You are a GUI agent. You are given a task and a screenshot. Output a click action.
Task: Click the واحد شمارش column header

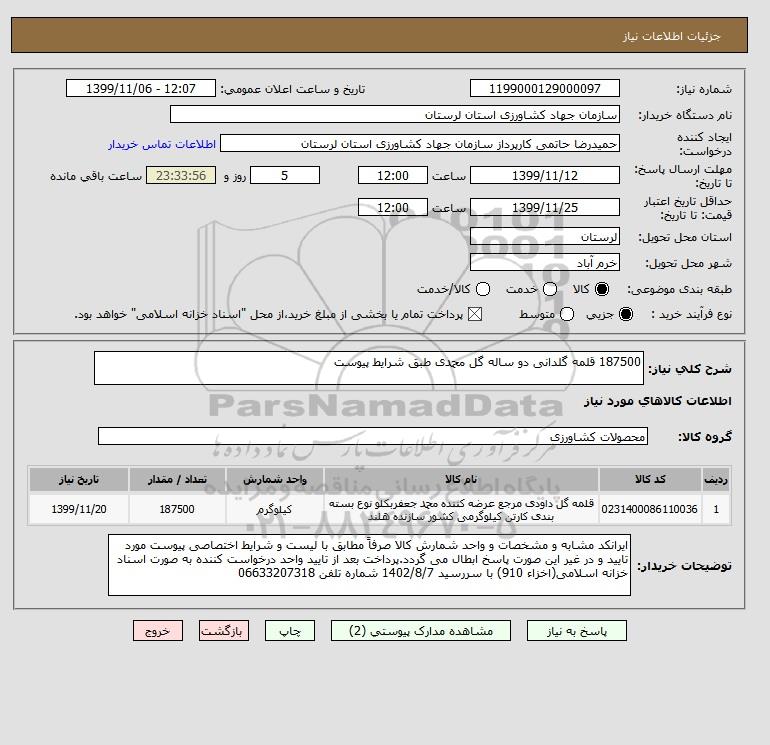(x=275, y=479)
